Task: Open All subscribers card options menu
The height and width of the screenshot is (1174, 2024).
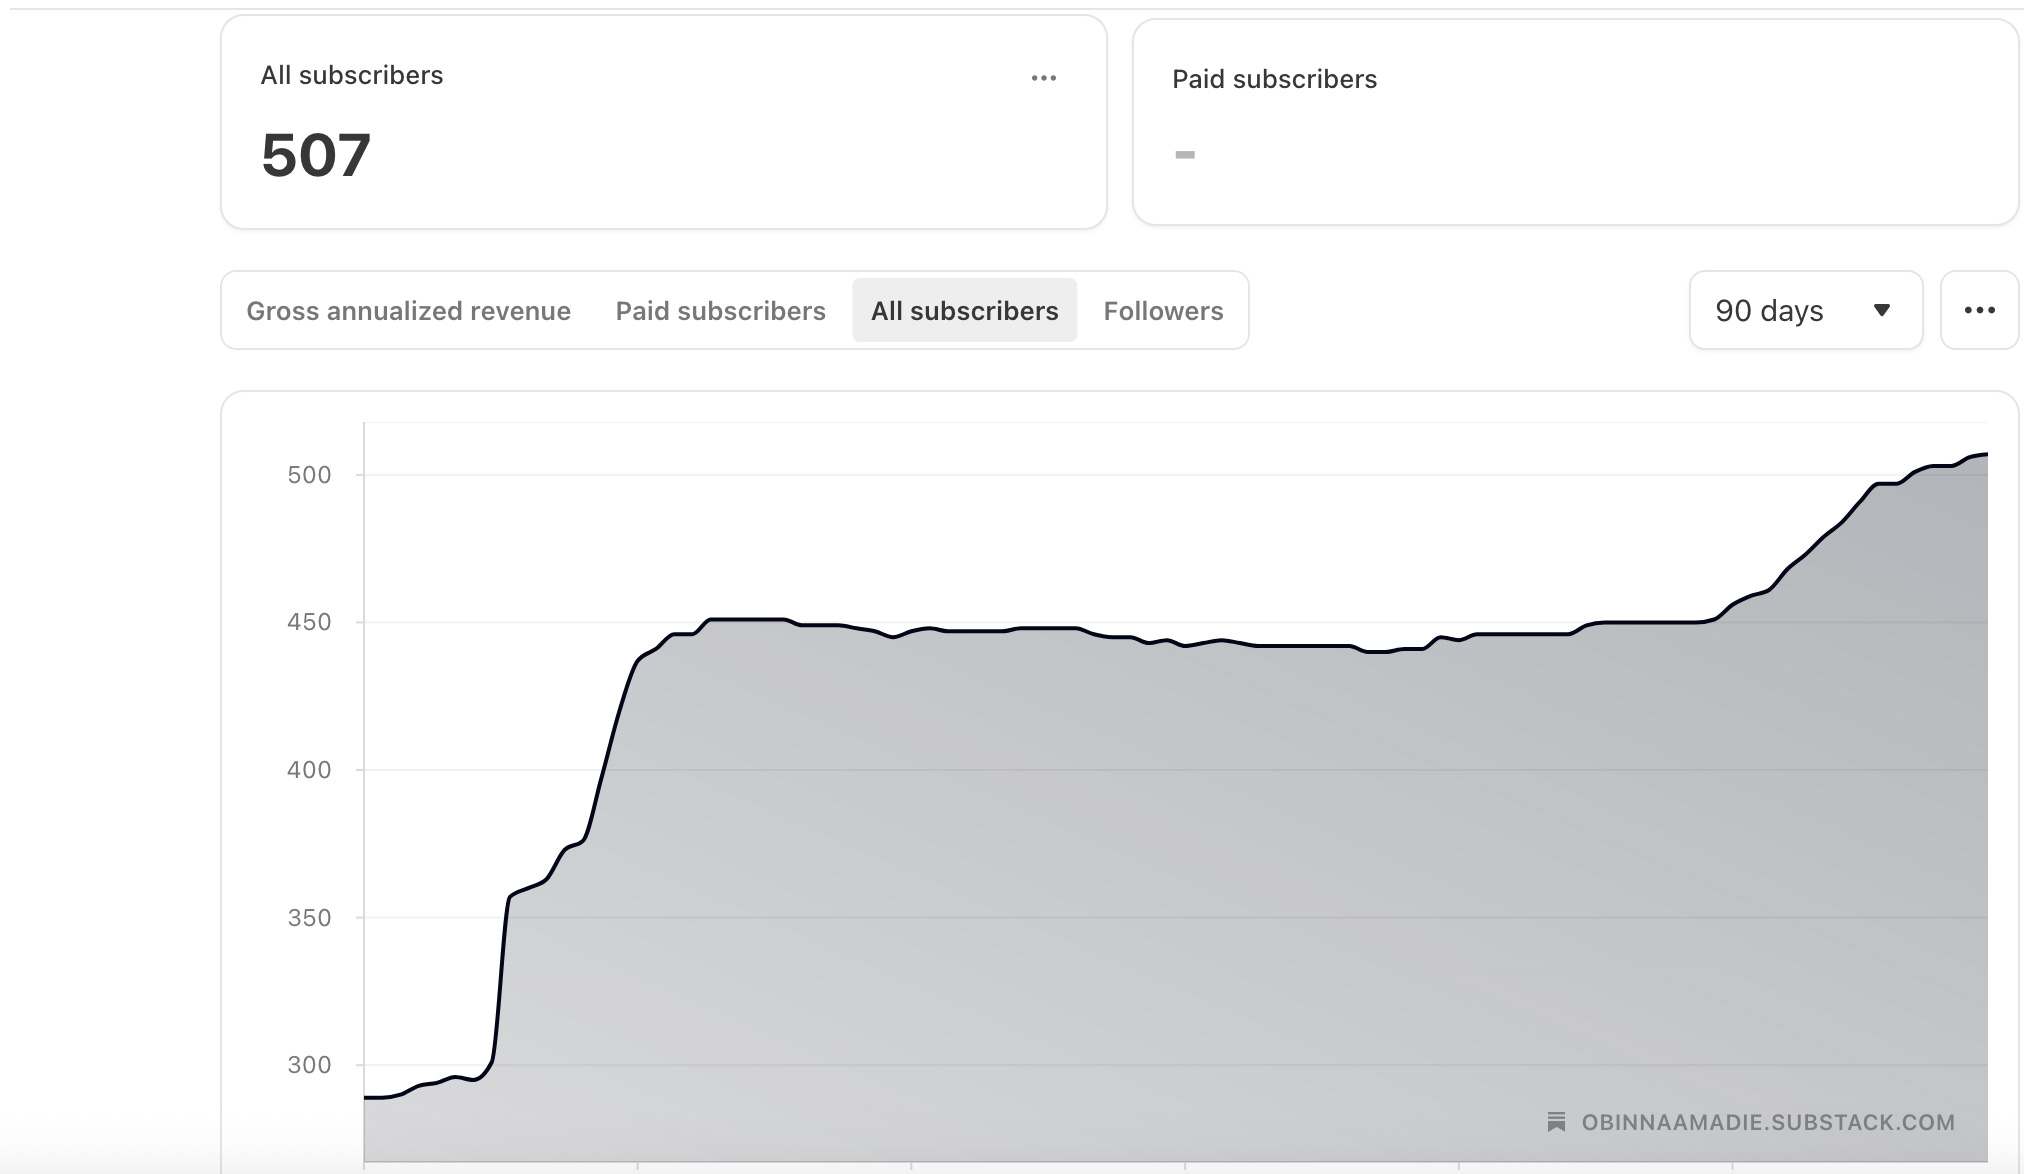Action: (1043, 78)
